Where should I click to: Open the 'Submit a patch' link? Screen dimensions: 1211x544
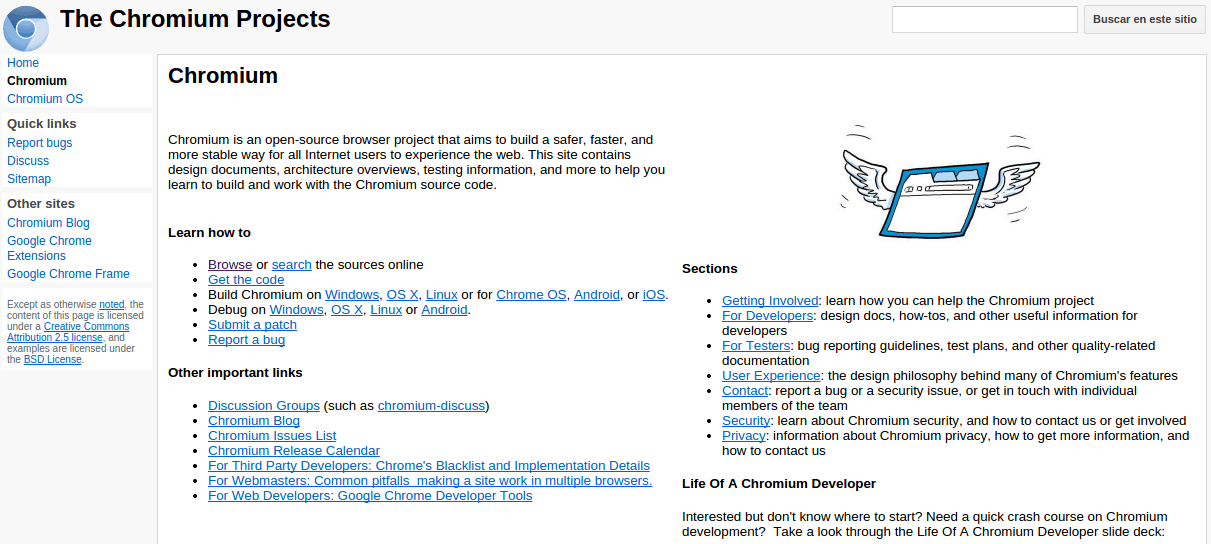(x=252, y=325)
